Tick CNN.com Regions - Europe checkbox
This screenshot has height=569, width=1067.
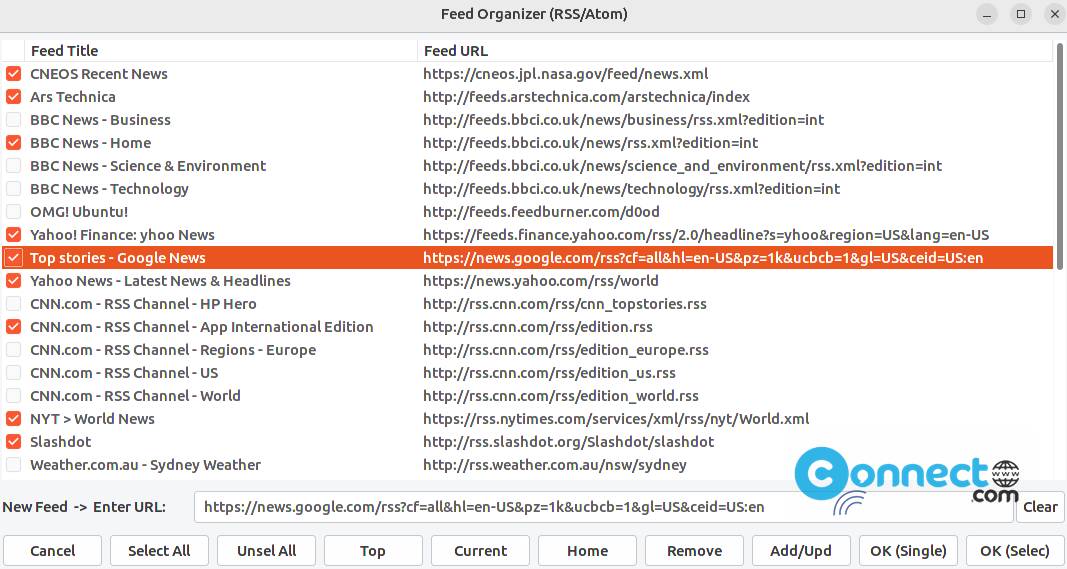14,350
